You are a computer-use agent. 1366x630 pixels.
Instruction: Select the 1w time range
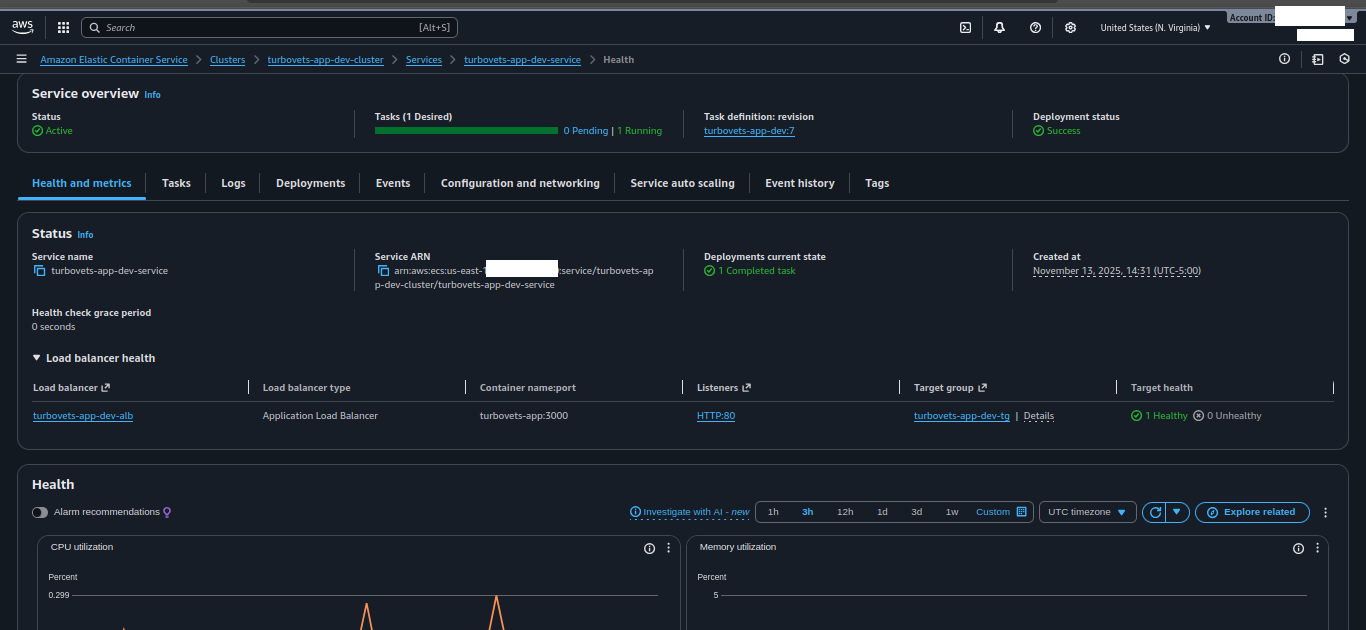(951, 512)
